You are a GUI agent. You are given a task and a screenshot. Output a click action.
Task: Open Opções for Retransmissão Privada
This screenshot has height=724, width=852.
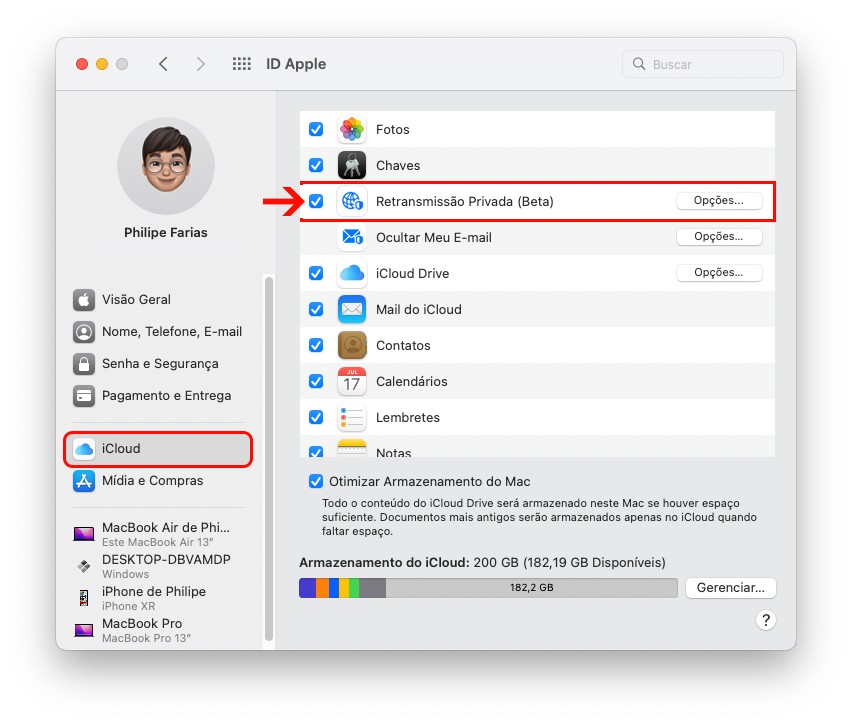[719, 201]
